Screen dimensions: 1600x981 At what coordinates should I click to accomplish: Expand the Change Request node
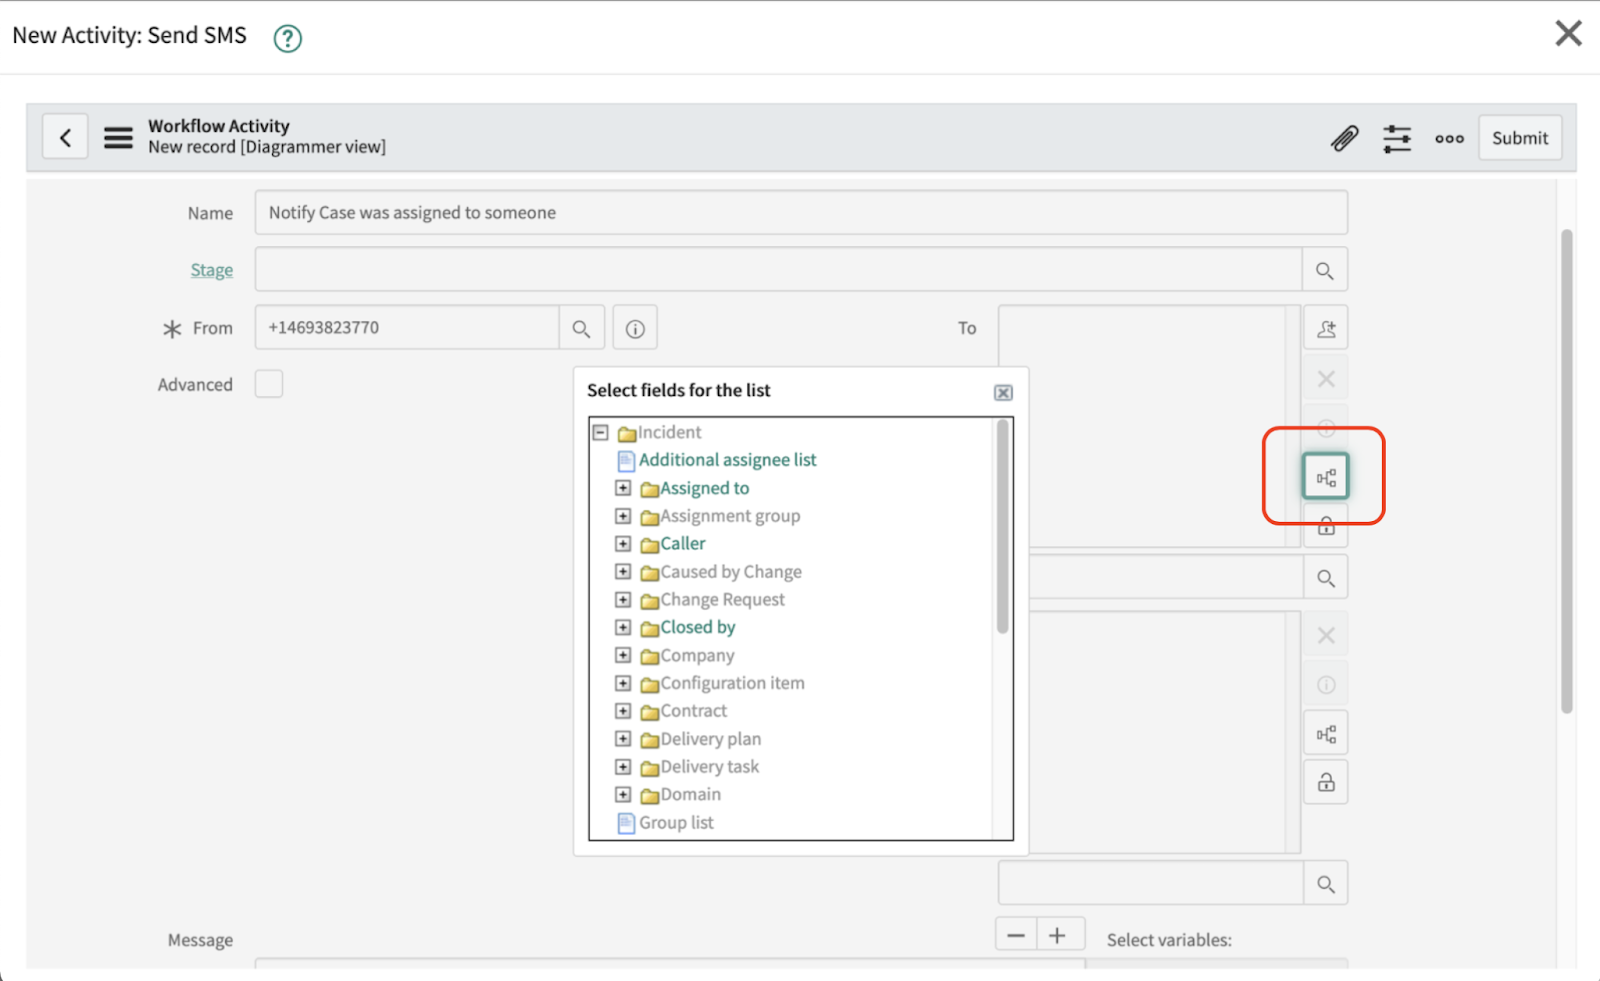(x=623, y=600)
